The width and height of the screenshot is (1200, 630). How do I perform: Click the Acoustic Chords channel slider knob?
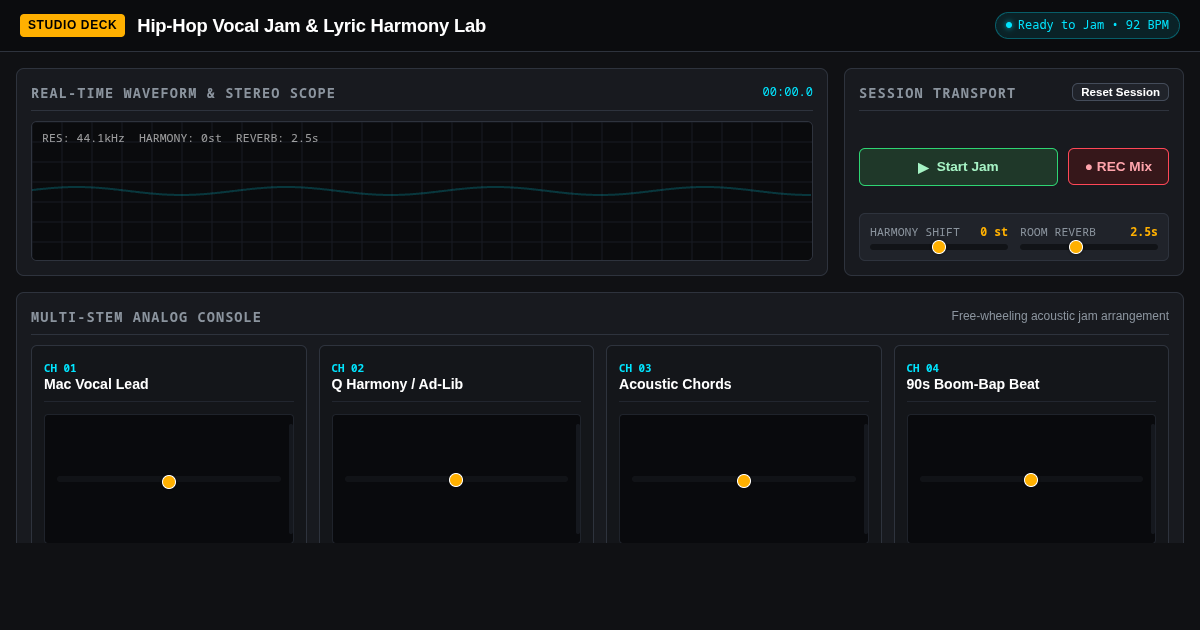click(x=744, y=481)
